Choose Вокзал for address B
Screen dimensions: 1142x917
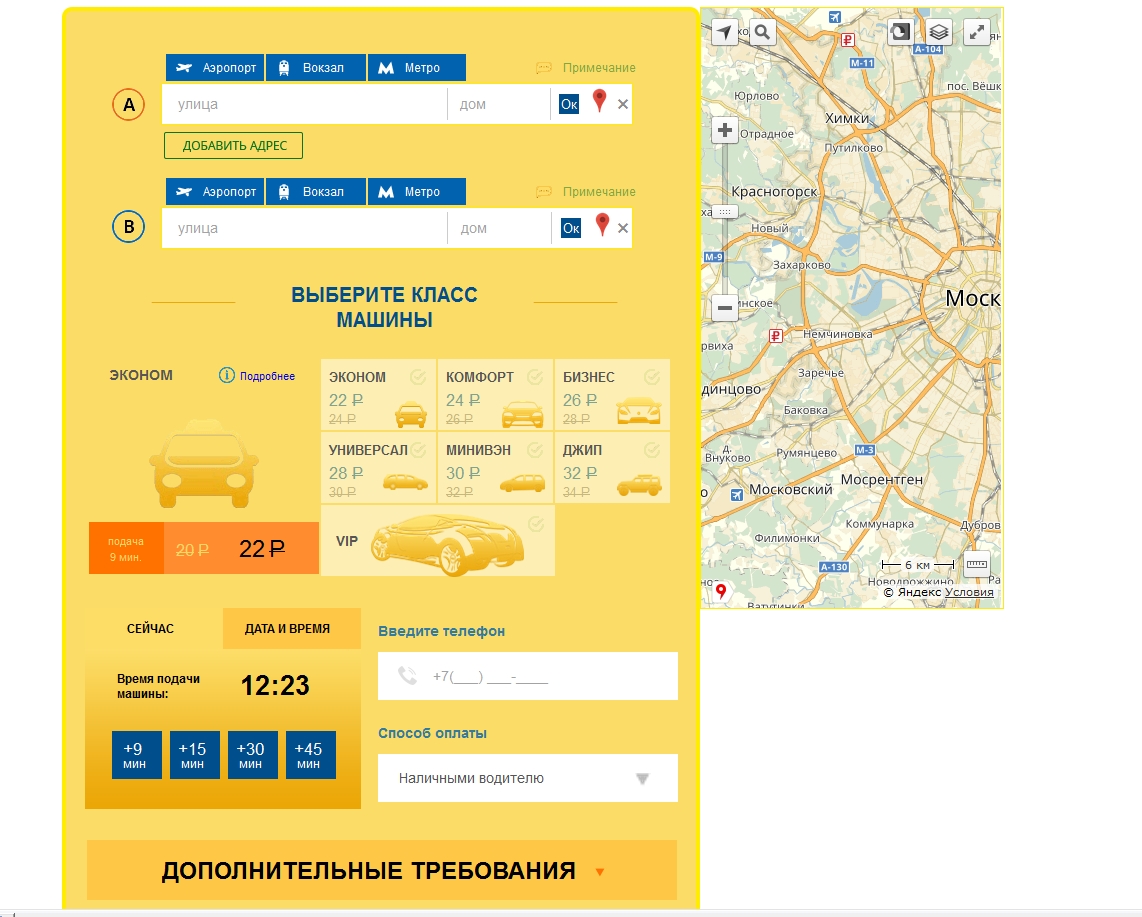pyautogui.click(x=315, y=192)
